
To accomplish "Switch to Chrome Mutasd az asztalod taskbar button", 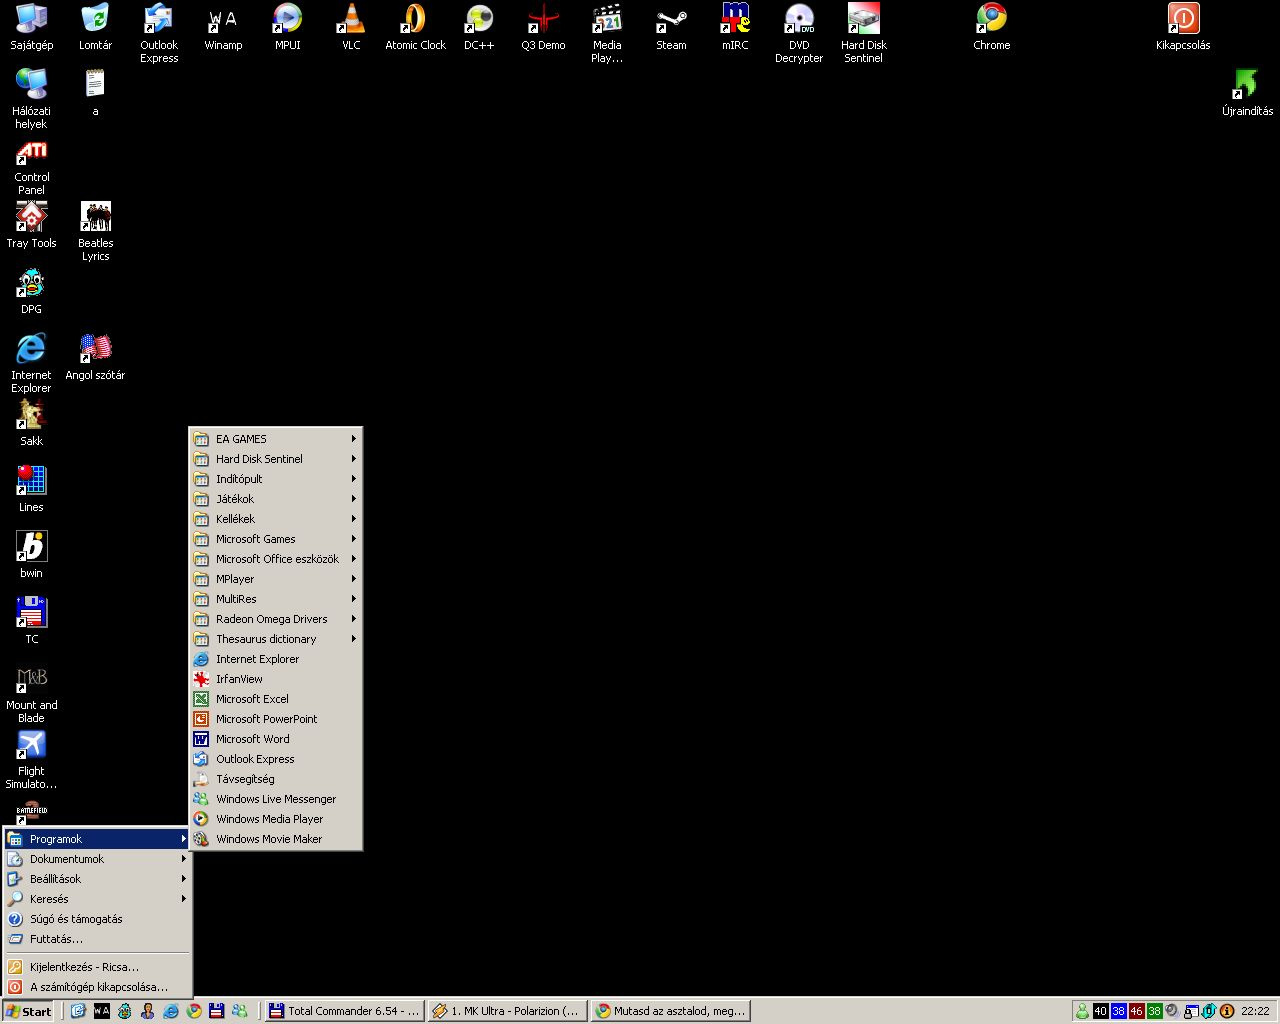I will [670, 1011].
